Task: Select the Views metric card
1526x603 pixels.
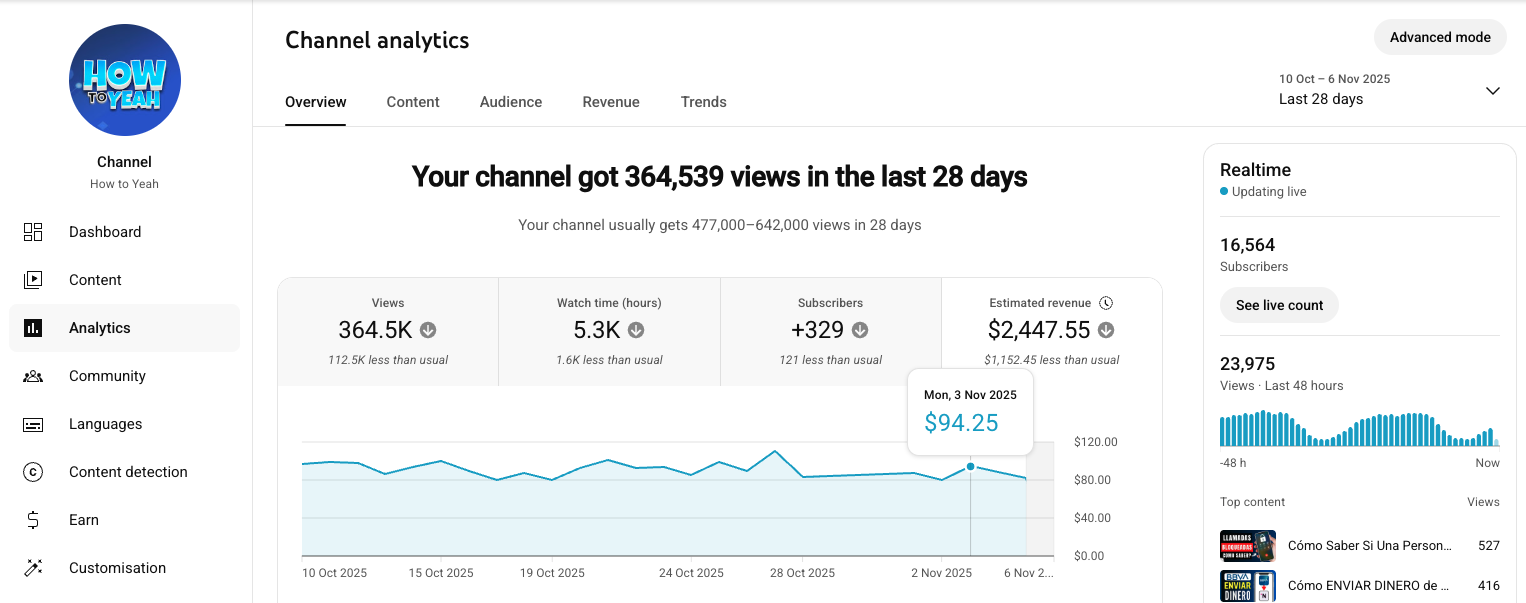Action: coord(388,332)
